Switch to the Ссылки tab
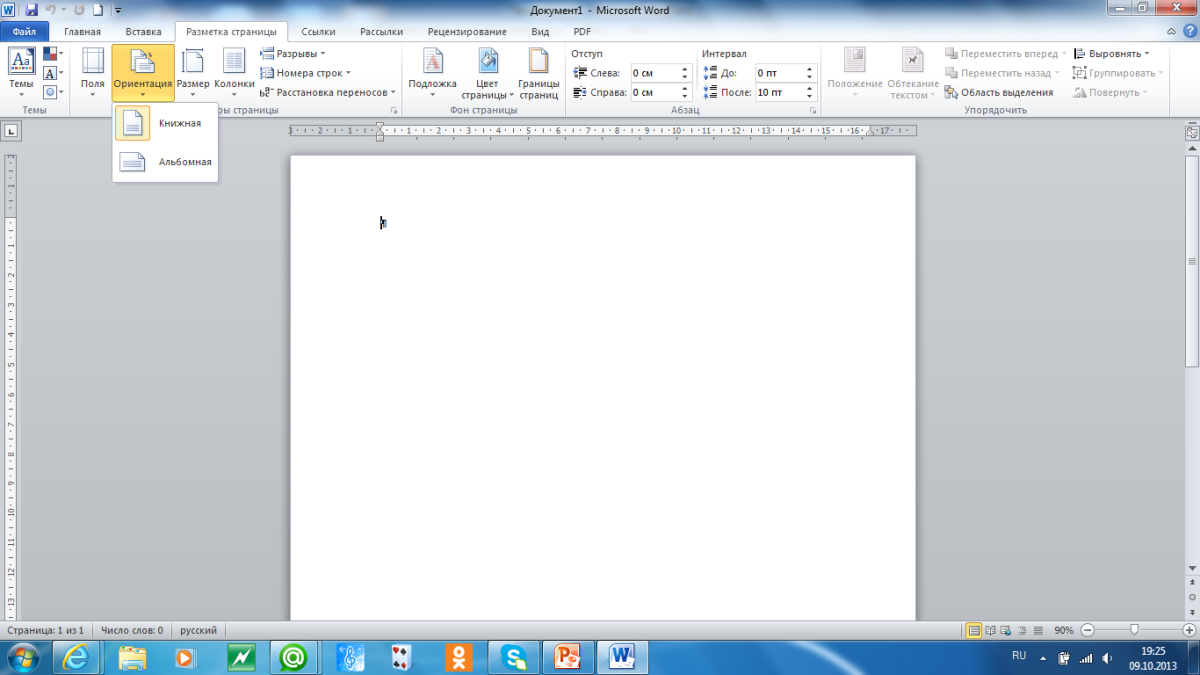 [318, 32]
